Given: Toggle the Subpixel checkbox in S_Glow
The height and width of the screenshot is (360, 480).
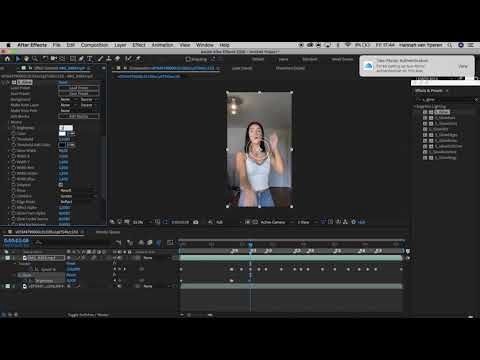Looking at the screenshot, I should (x=61, y=185).
